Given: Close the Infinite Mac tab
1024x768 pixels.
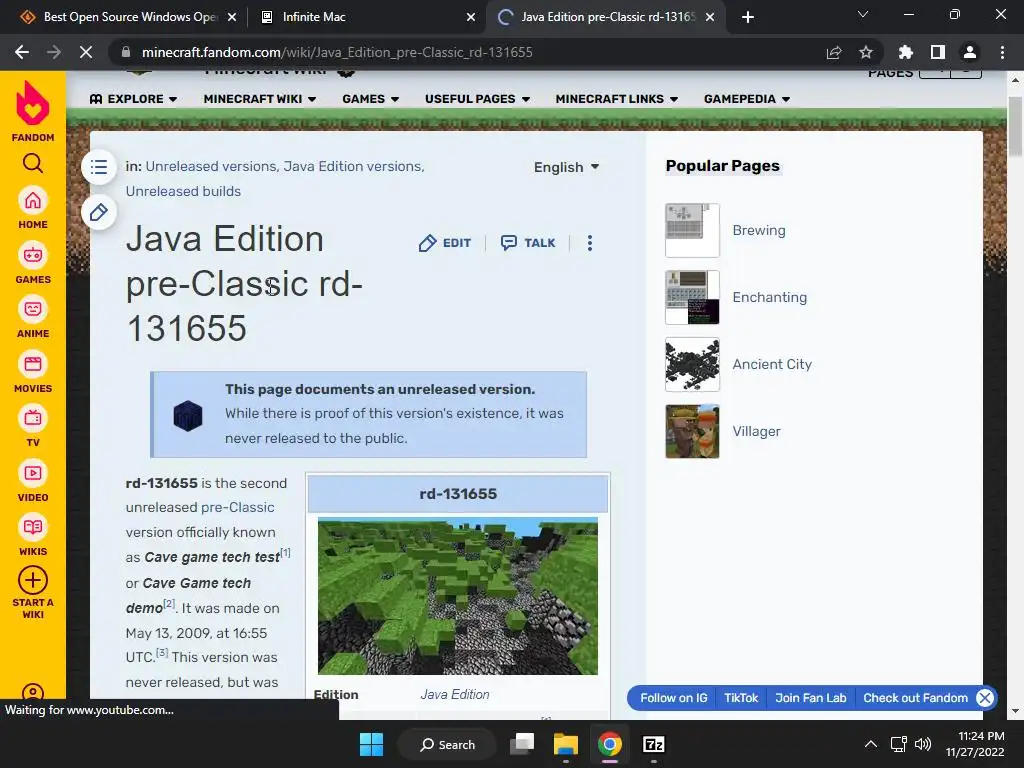Looking at the screenshot, I should tap(471, 17).
